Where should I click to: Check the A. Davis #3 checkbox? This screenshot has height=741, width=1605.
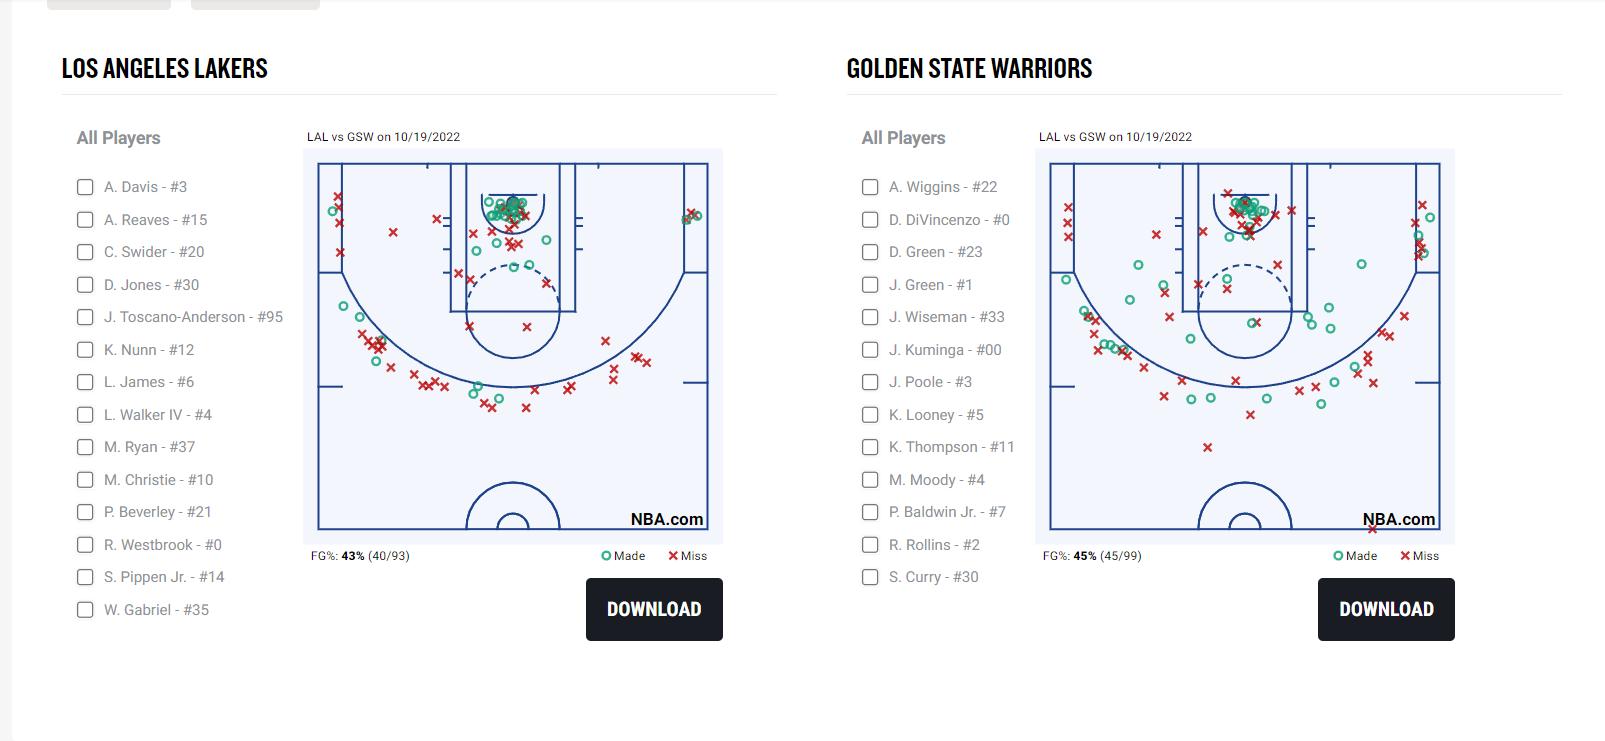[85, 187]
